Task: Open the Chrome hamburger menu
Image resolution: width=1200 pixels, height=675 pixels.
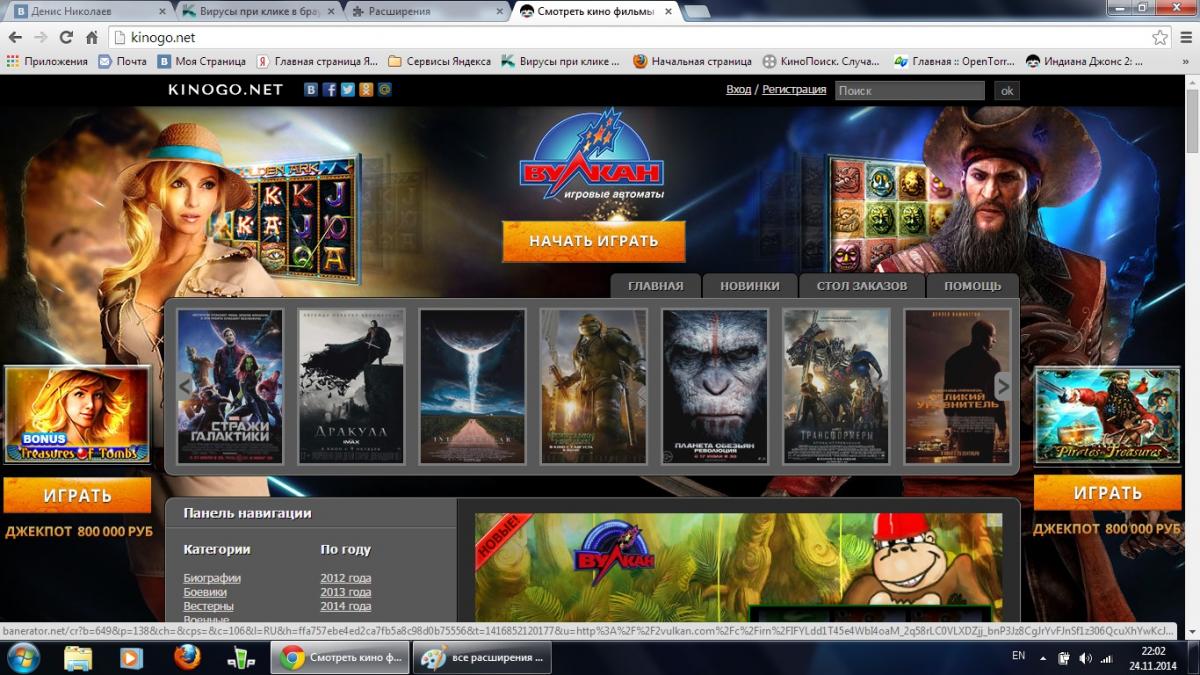Action: 1185,38
